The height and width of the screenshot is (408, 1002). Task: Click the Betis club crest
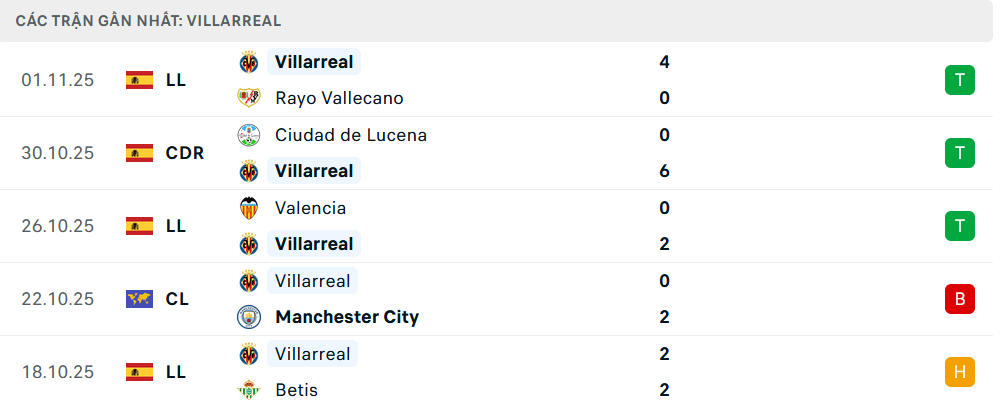click(248, 390)
